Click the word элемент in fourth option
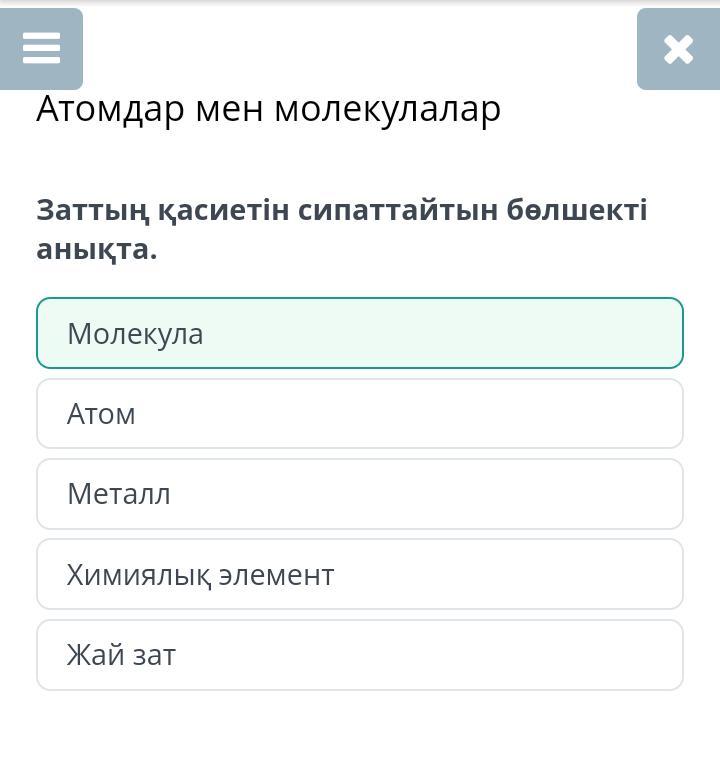Screen dimensions: 720x768 point(276,575)
